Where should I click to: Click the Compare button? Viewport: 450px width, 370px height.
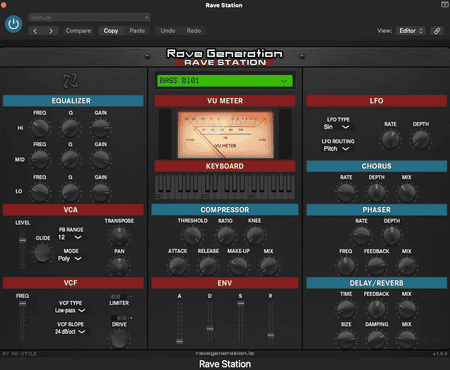pyautogui.click(x=78, y=31)
